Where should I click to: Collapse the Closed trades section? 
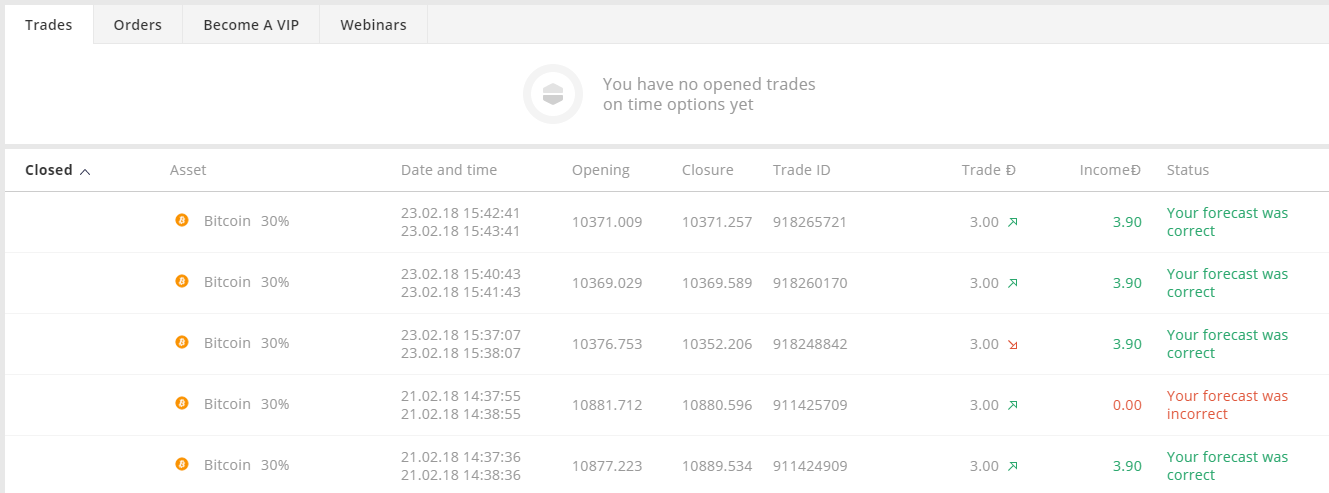coord(58,170)
